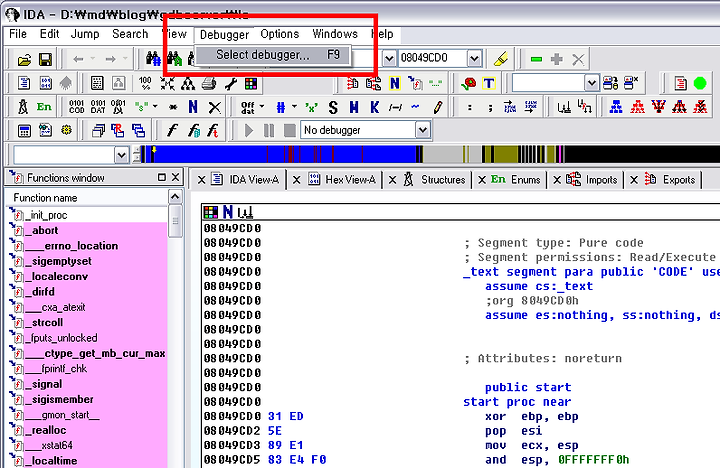Image resolution: width=720 pixels, height=468 pixels.
Task: Click the Functions window scrollbar up arrow
Action: (175, 197)
